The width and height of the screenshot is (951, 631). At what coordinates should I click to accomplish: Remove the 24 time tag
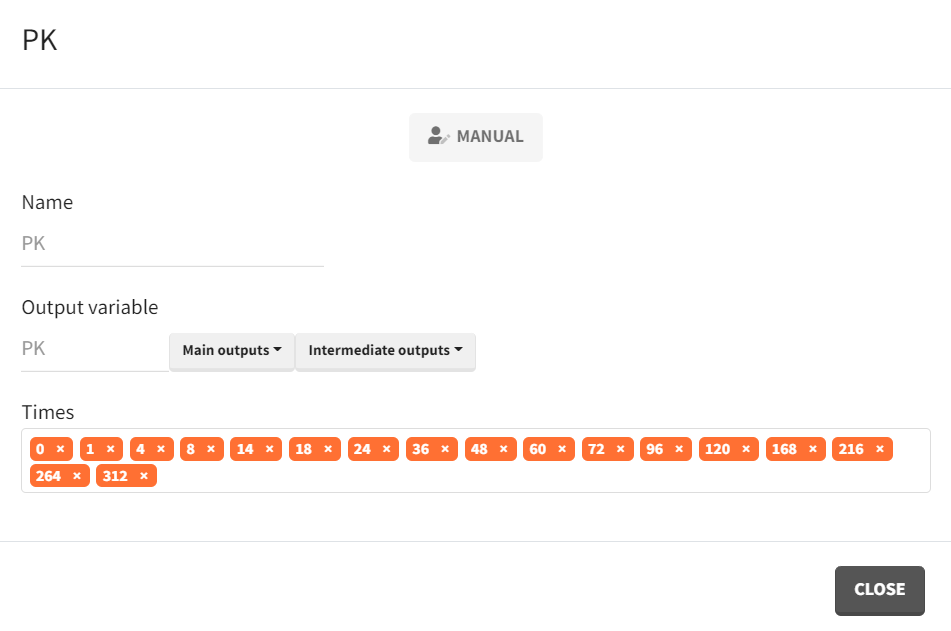386,449
